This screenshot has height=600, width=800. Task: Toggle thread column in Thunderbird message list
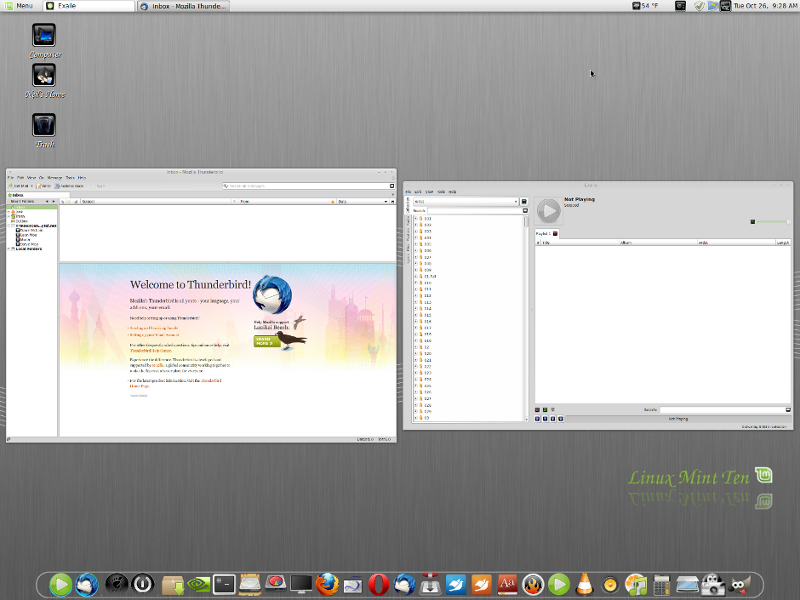[x=63, y=202]
